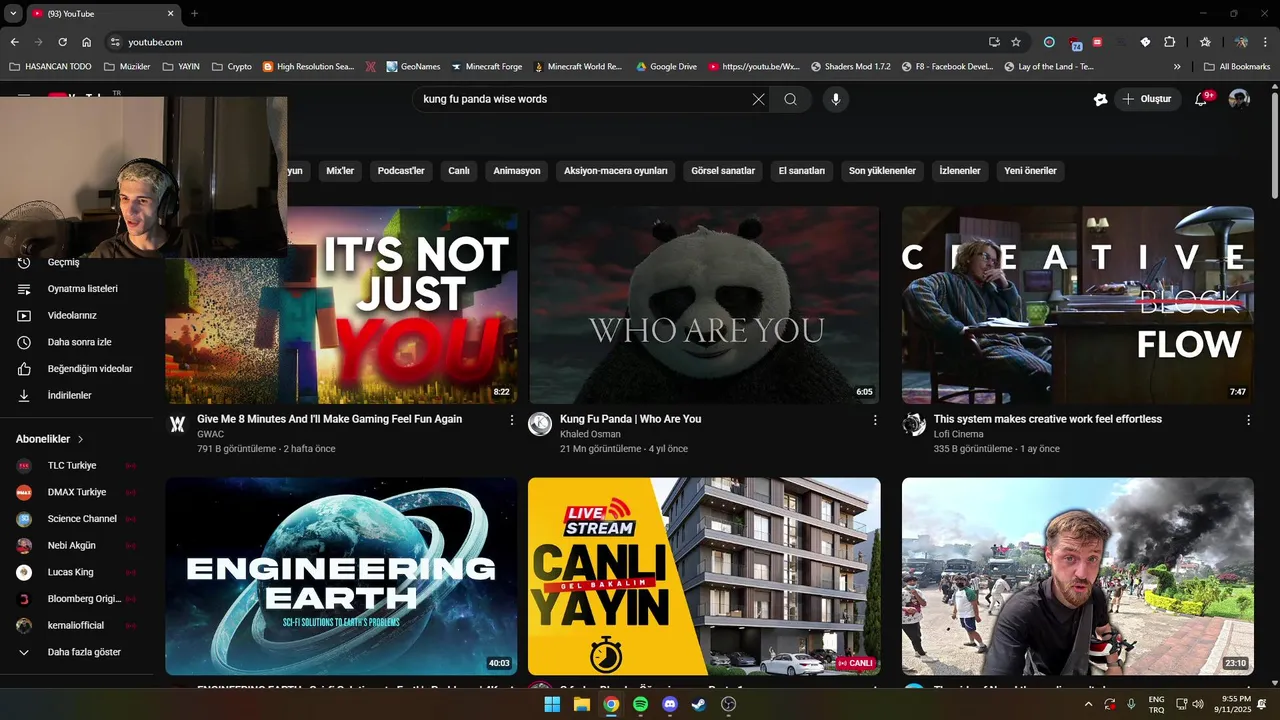The width and height of the screenshot is (1280, 720).
Task: Select the Görsel sanatlar filter chip
Action: coord(723,171)
